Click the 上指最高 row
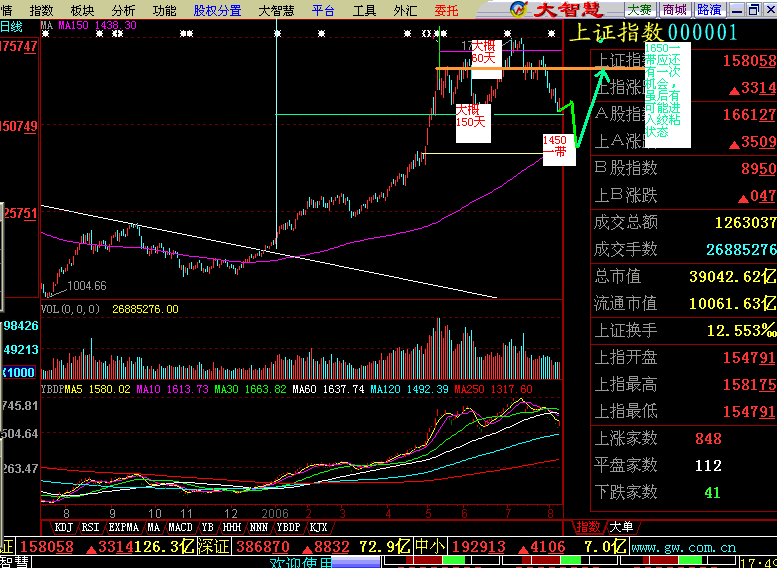Screen dimensions: 777x568 (684, 384)
